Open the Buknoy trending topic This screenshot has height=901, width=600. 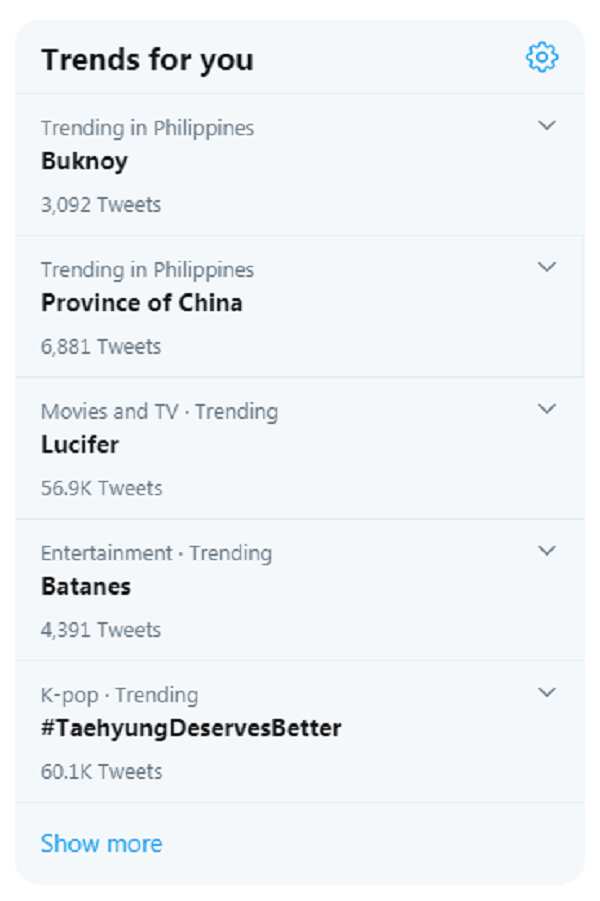pos(84,161)
